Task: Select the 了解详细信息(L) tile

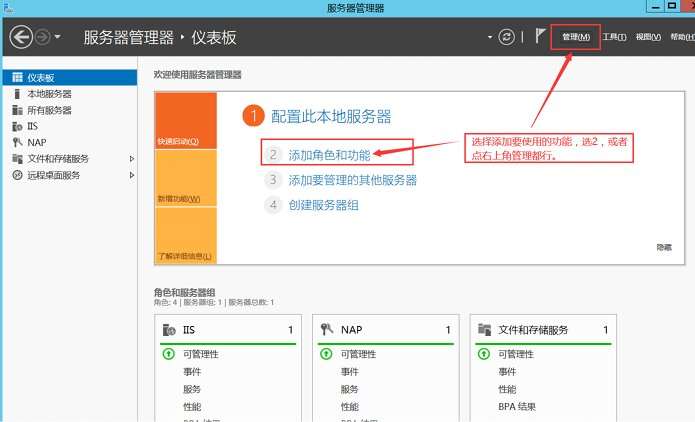Action: [186, 235]
